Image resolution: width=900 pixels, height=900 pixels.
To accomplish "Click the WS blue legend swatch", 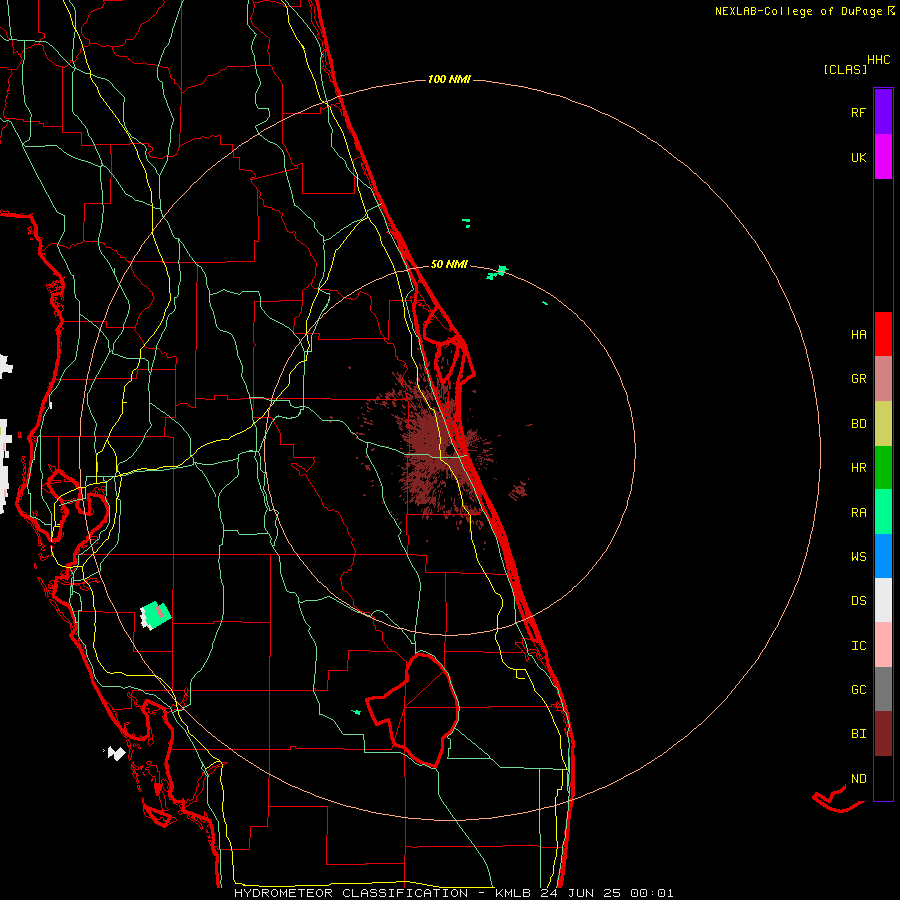I will click(883, 556).
